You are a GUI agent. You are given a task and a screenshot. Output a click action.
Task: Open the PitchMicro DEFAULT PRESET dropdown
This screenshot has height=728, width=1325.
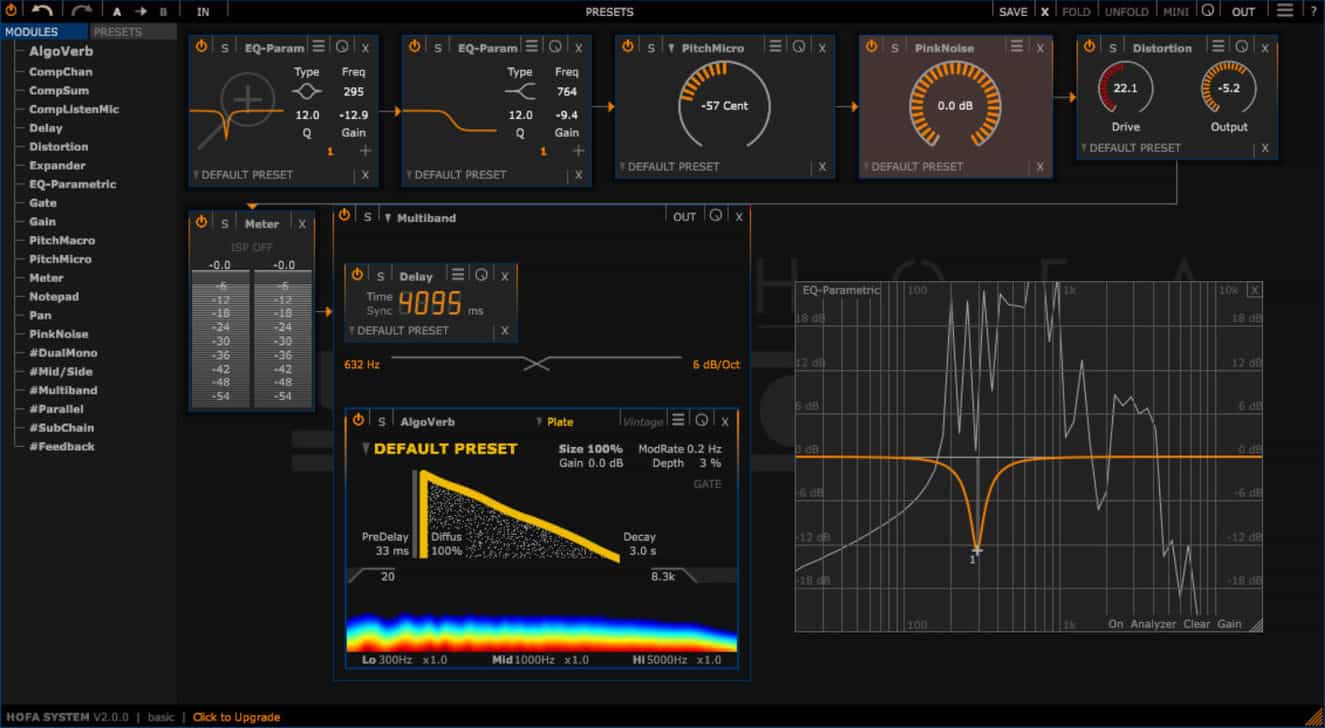click(669, 167)
